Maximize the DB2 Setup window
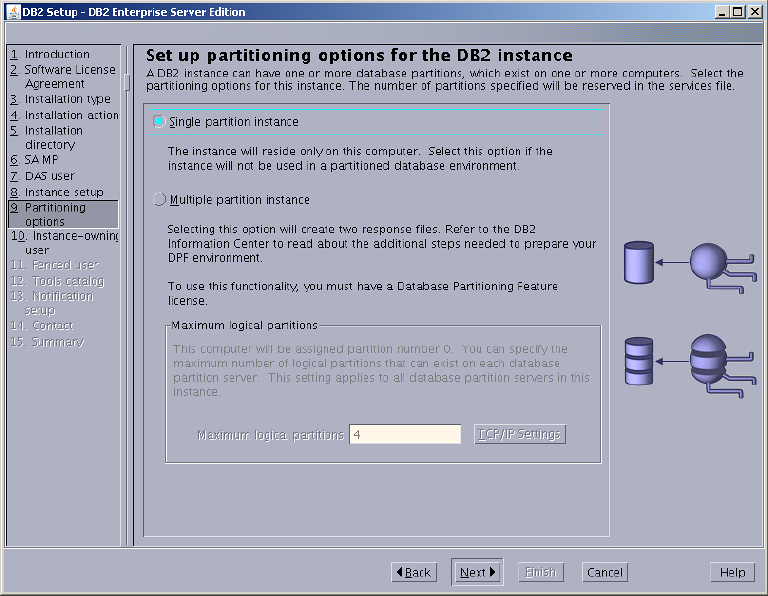 point(738,12)
